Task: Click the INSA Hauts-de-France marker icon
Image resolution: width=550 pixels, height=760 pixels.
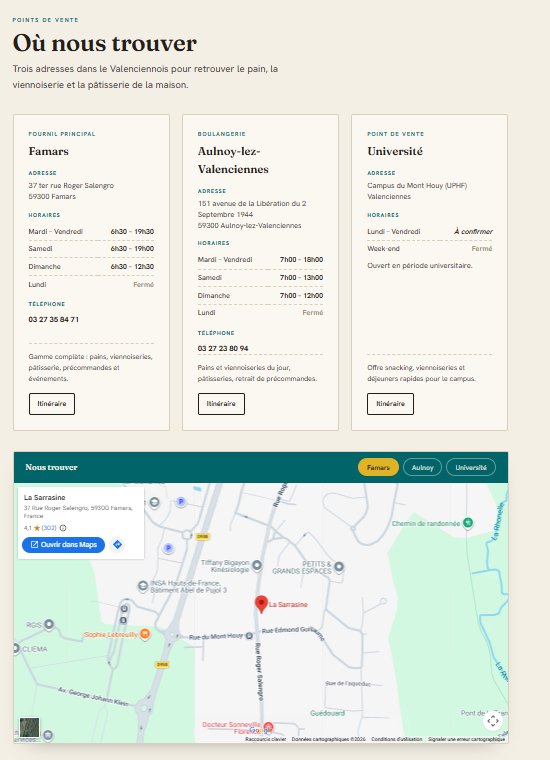Action: (x=143, y=586)
